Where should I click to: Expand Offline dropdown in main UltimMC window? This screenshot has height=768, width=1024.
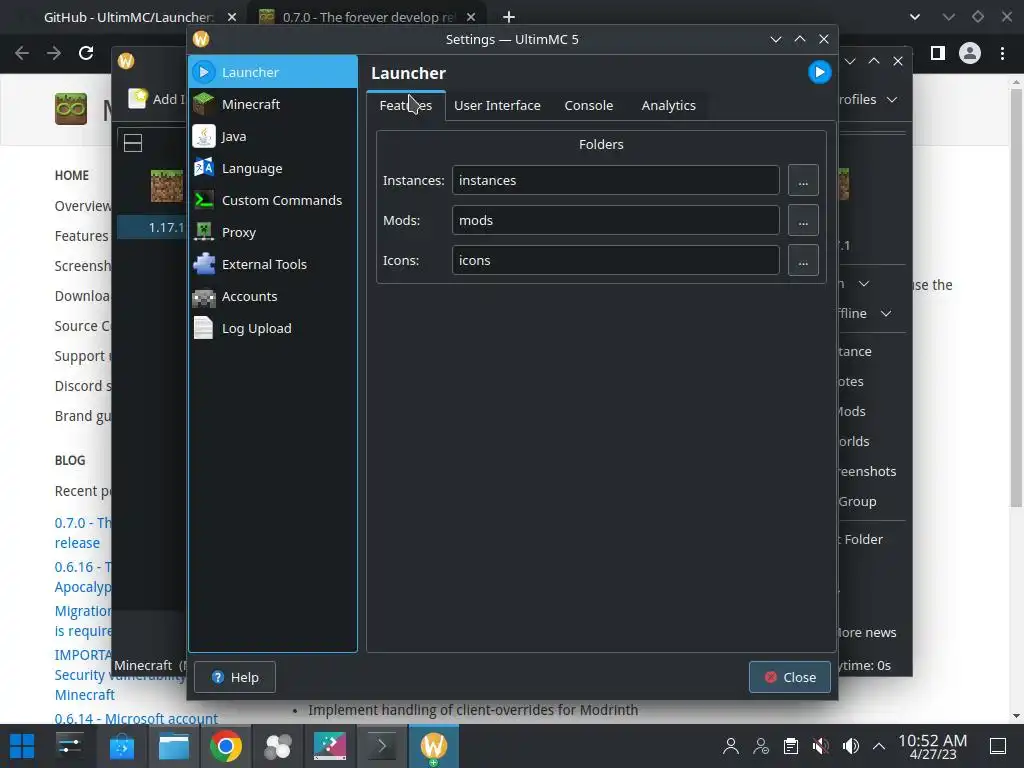click(x=886, y=313)
